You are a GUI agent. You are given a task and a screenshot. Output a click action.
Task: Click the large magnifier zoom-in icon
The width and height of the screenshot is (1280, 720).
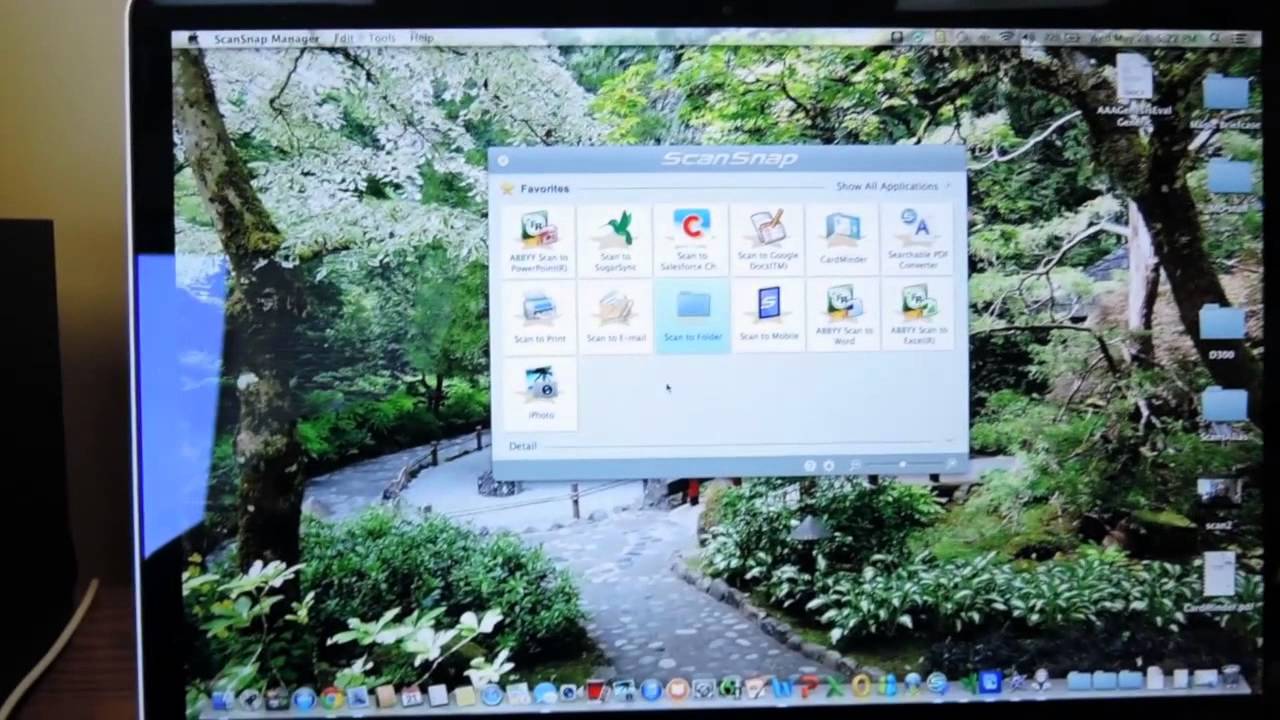click(x=950, y=465)
